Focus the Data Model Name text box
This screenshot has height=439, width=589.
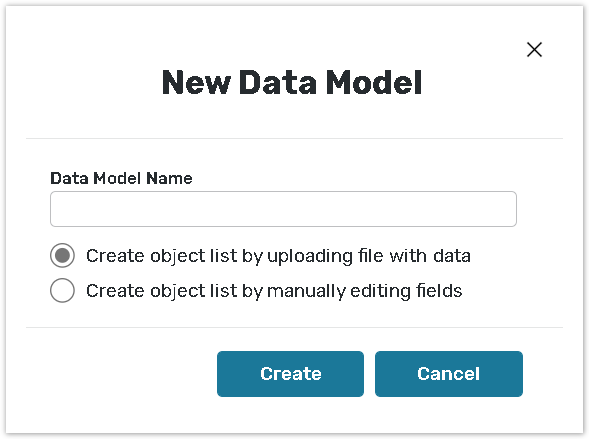283,209
